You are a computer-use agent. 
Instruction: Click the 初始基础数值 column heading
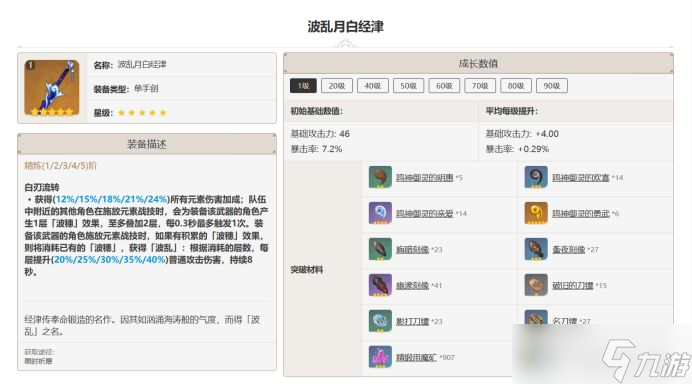coord(316,111)
